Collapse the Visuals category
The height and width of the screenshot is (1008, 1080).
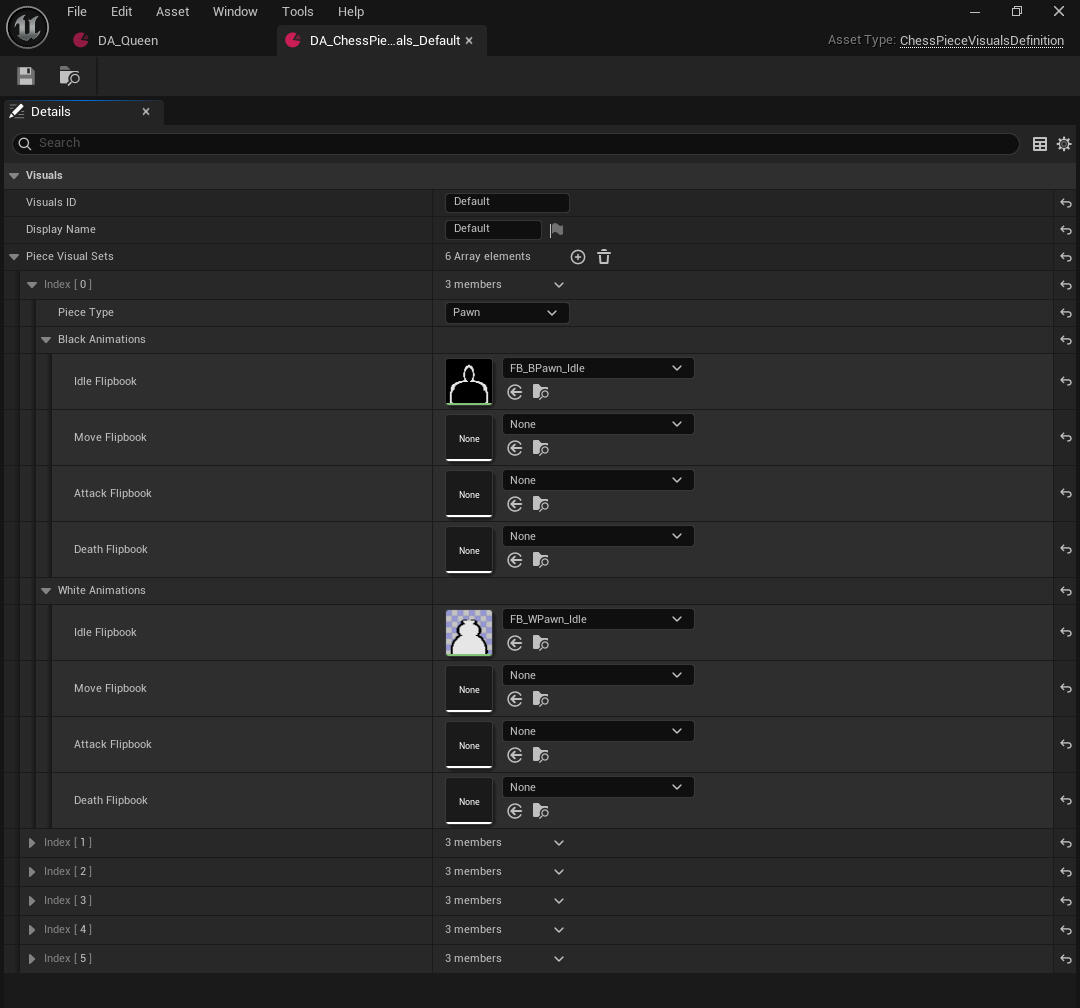tap(14, 176)
